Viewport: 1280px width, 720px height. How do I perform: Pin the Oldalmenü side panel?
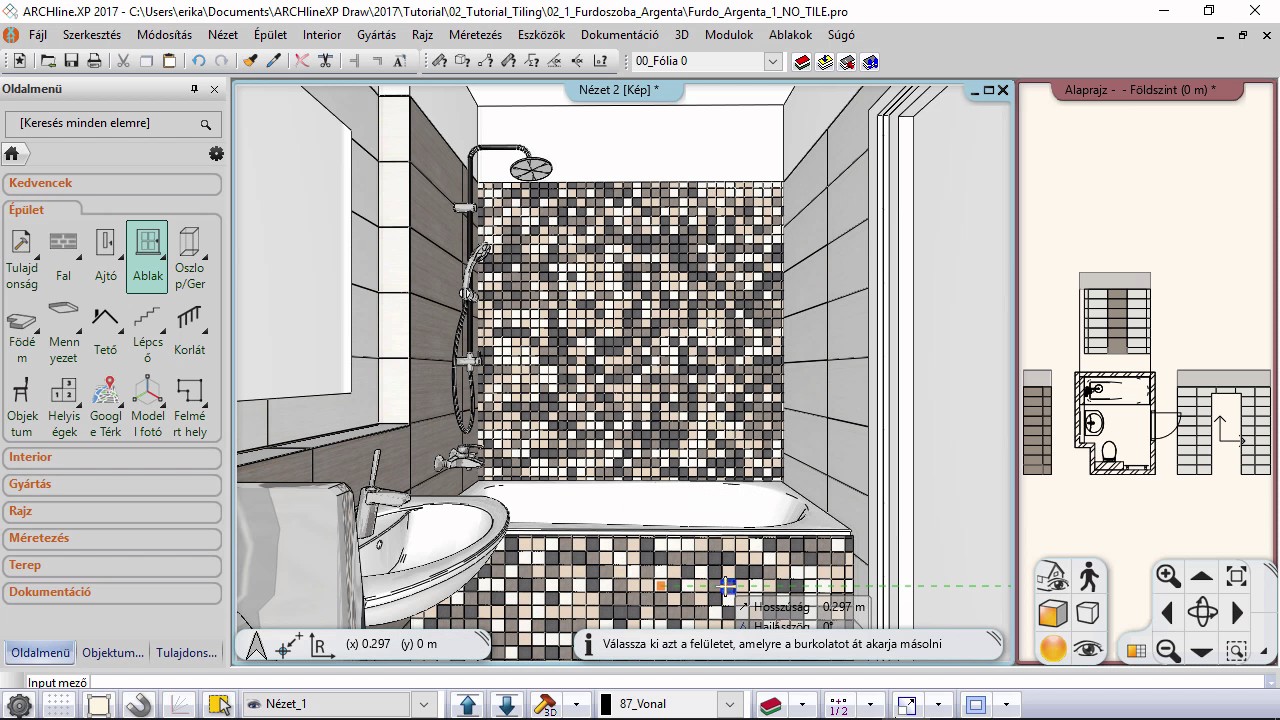(194, 89)
